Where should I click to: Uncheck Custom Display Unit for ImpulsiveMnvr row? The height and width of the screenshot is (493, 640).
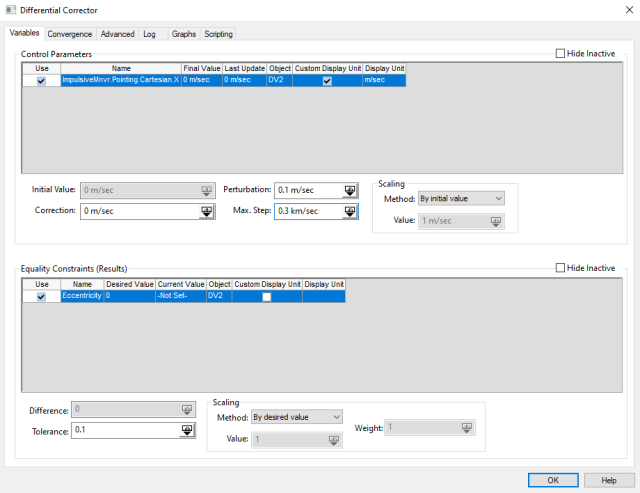pyautogui.click(x=328, y=80)
